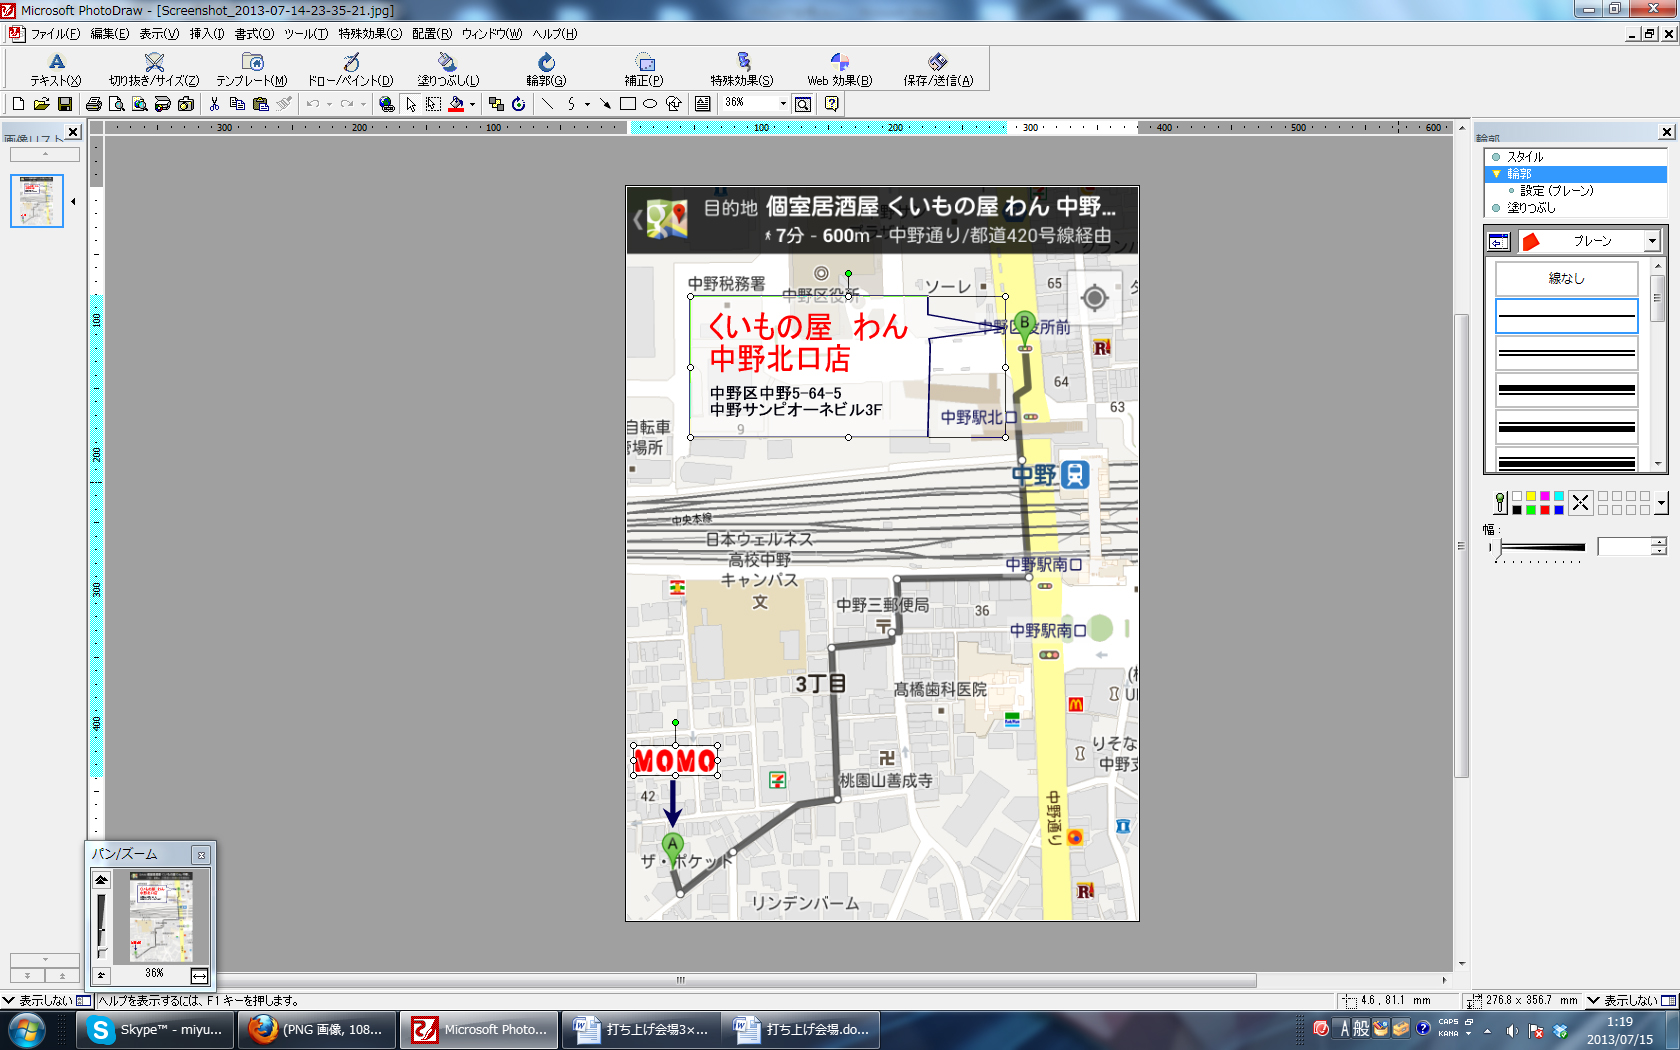Select the ellipse shape tool
This screenshot has width=1680, height=1050.
650,104
